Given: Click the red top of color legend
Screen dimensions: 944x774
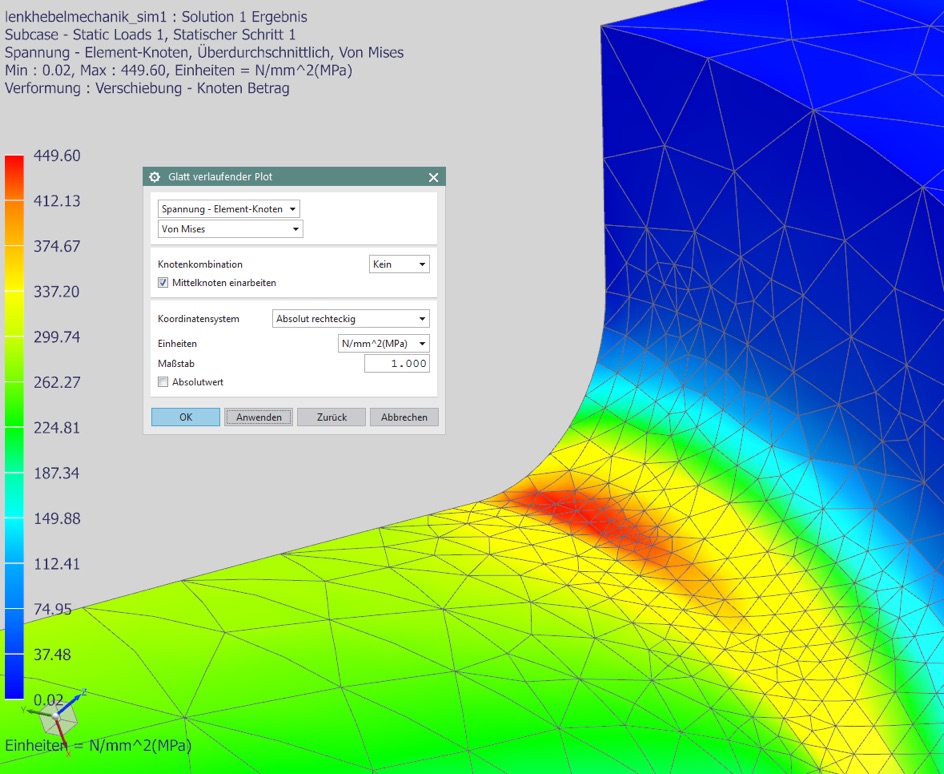Looking at the screenshot, I should coord(14,166).
